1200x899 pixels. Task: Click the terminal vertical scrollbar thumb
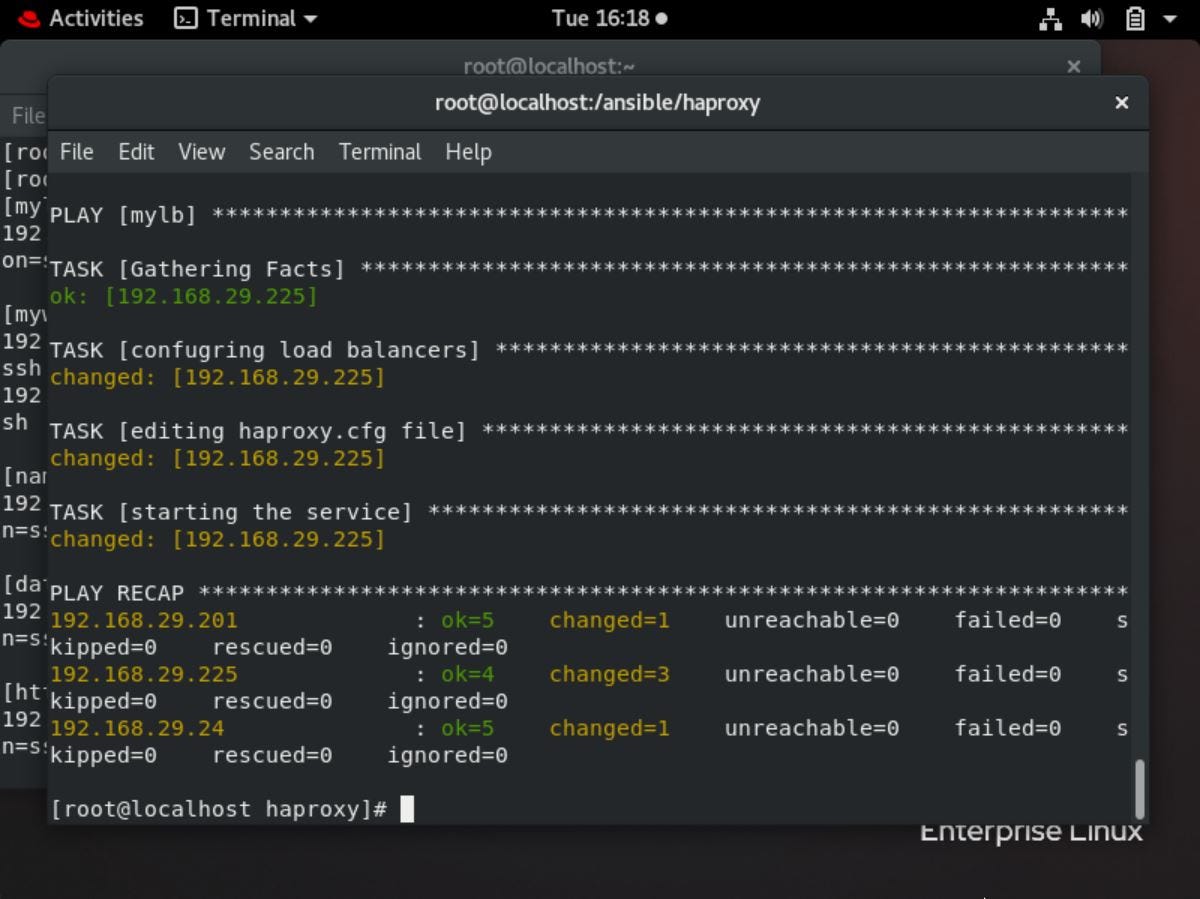click(x=1140, y=789)
